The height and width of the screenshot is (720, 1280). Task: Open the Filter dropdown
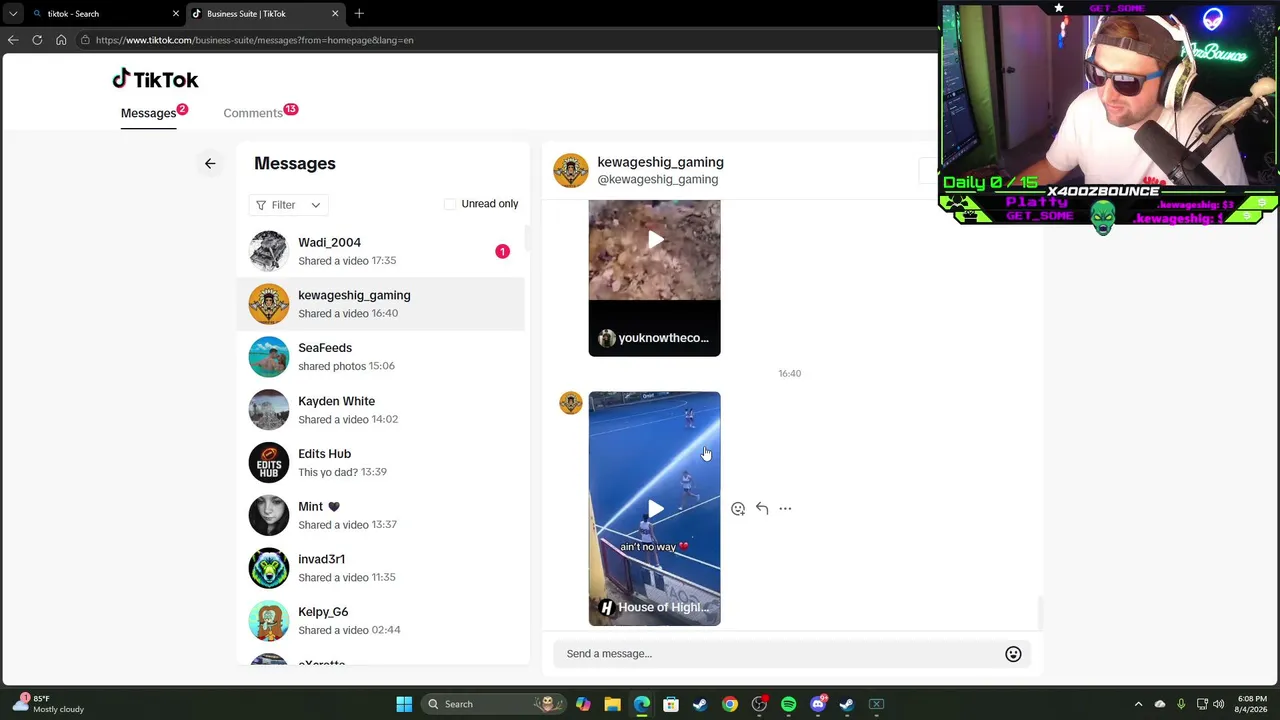point(288,205)
